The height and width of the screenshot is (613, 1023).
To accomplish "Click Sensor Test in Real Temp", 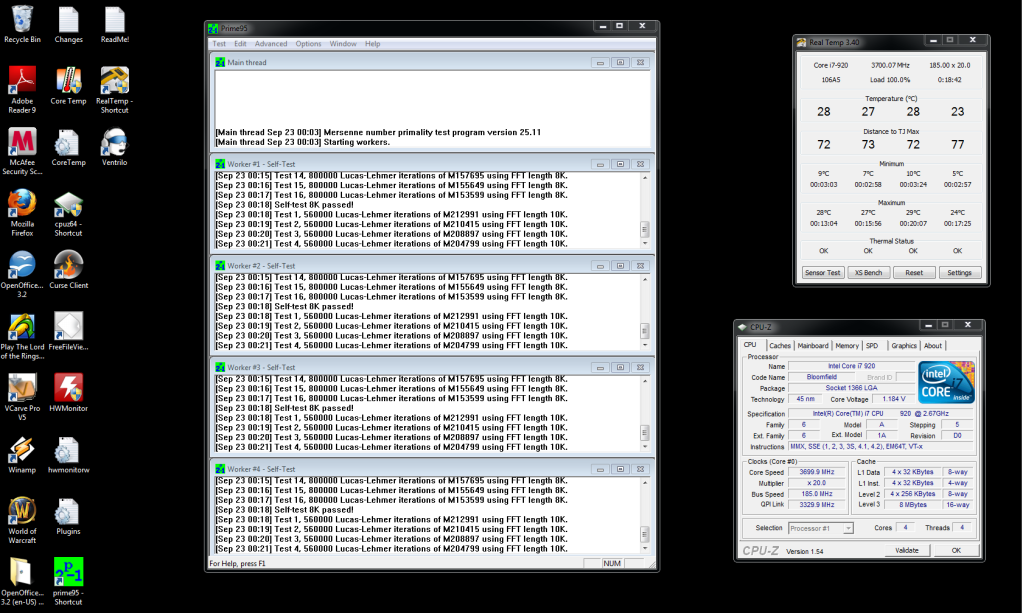I will point(823,273).
